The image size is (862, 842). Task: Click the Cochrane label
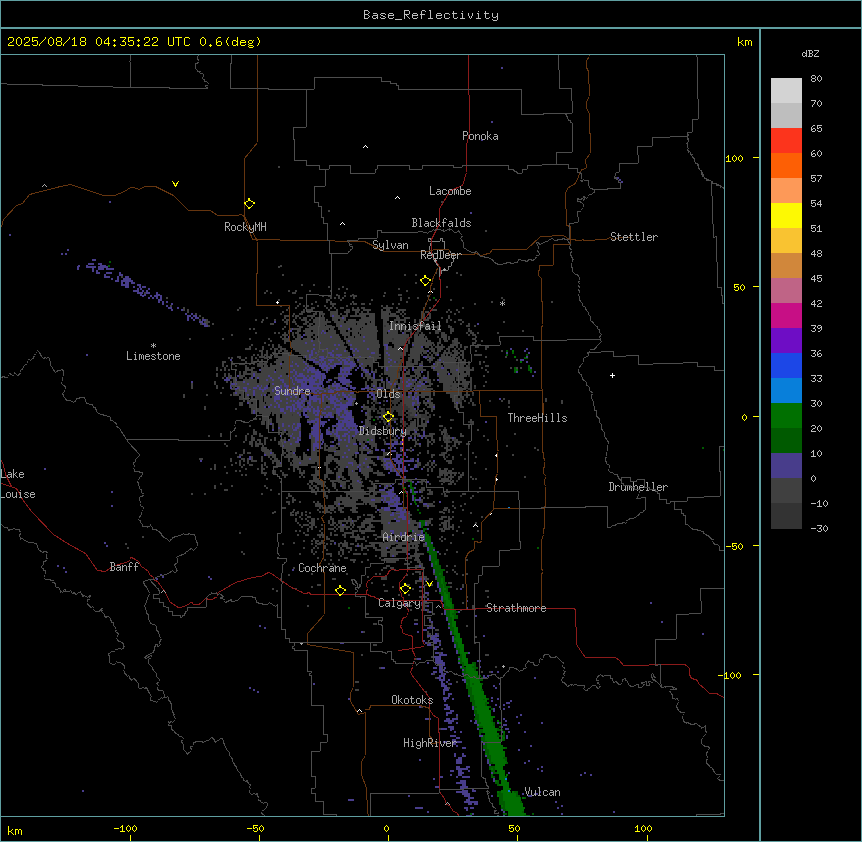(322, 568)
